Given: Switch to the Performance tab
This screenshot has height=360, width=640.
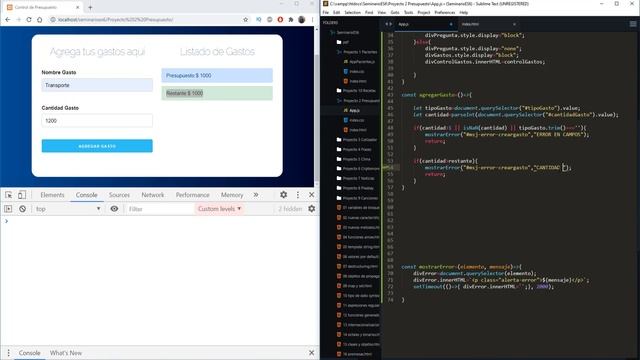Looking at the screenshot, I should (193, 195).
